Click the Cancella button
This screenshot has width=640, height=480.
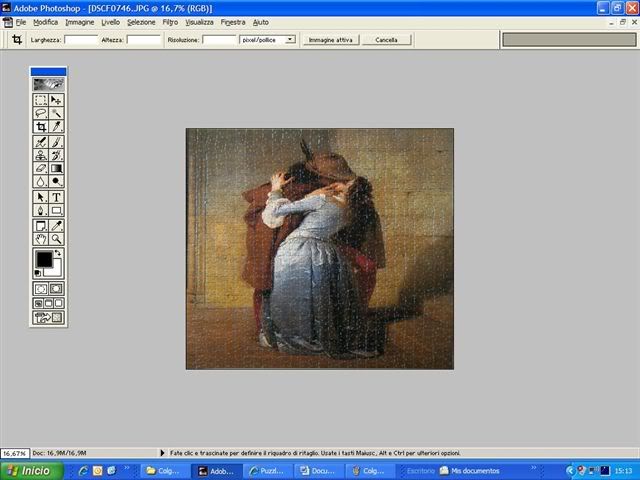[x=386, y=40]
